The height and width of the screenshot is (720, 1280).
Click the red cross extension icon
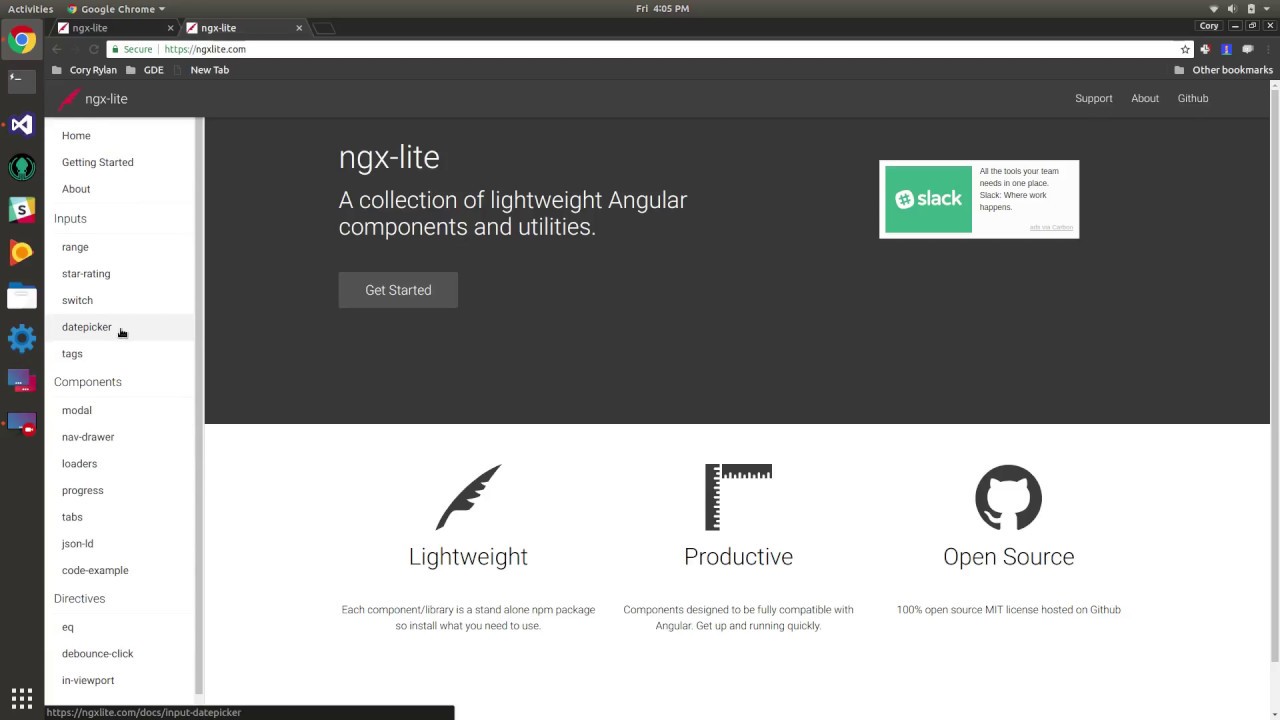(1205, 49)
